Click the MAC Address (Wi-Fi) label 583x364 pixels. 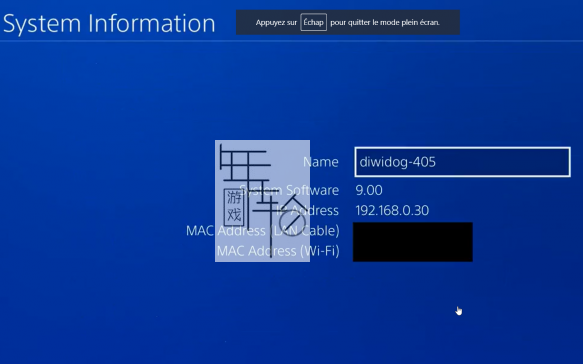278,251
